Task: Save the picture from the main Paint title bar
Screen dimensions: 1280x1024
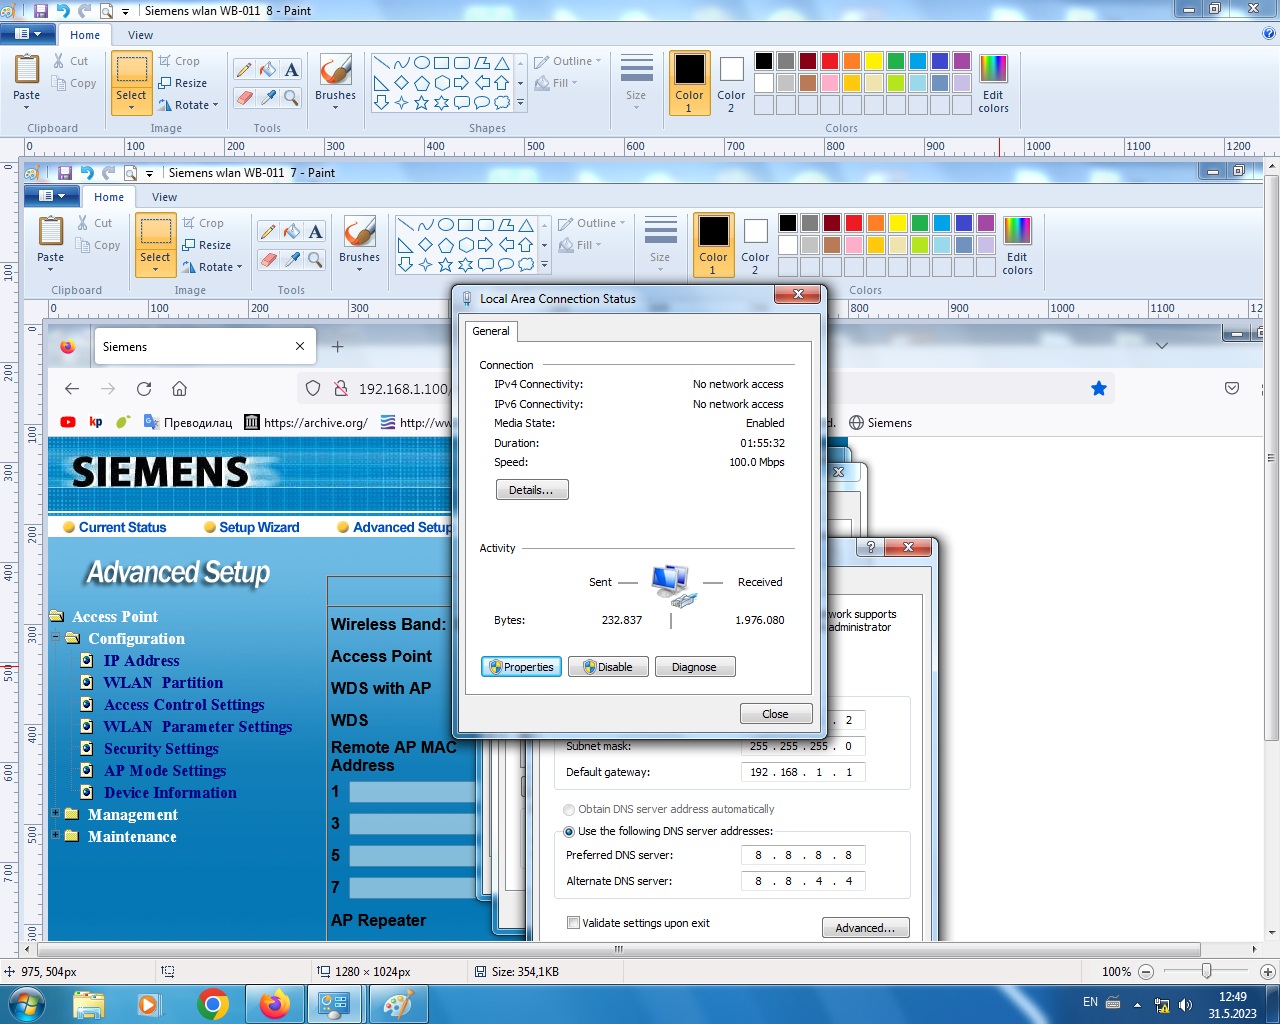Action: 41,10
